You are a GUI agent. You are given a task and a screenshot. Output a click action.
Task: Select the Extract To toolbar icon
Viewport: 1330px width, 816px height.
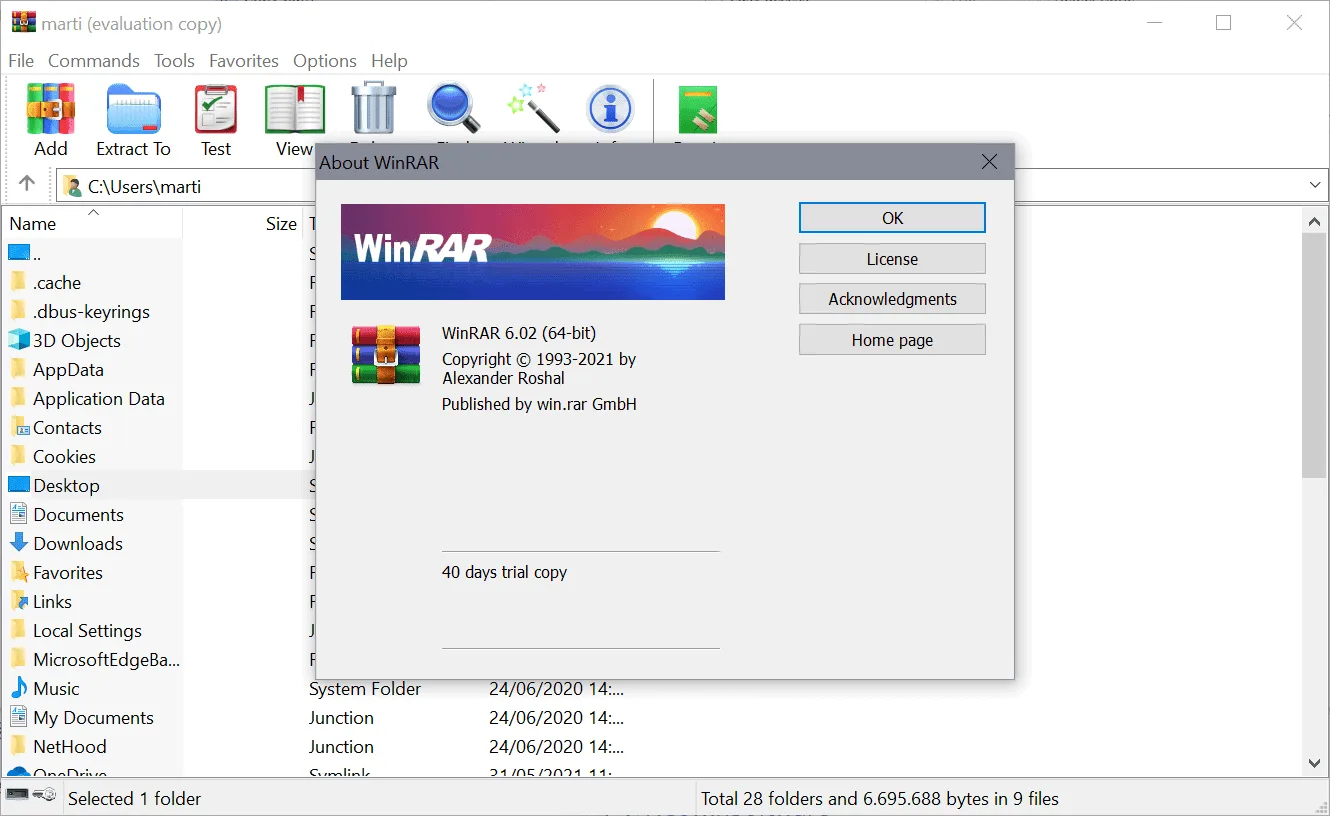point(133,110)
